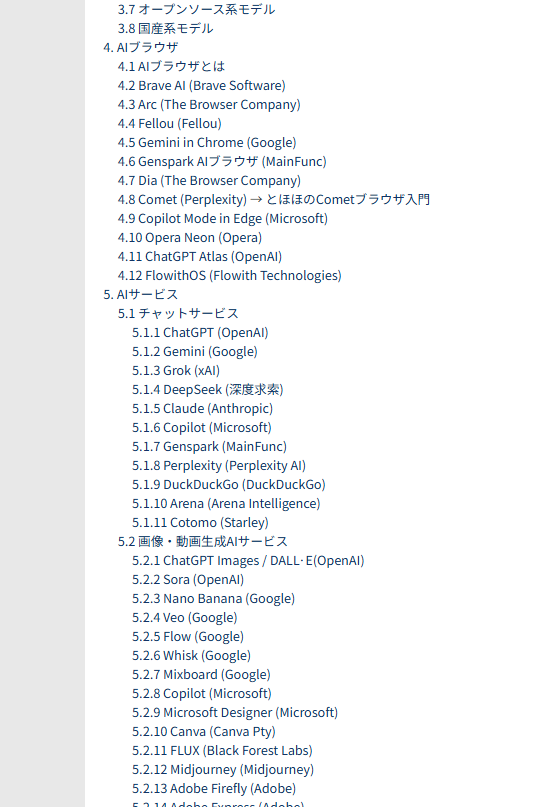This screenshot has width=556, height=807.
Task: Jump to chapter 5. AIサービス
Action: coord(141,295)
